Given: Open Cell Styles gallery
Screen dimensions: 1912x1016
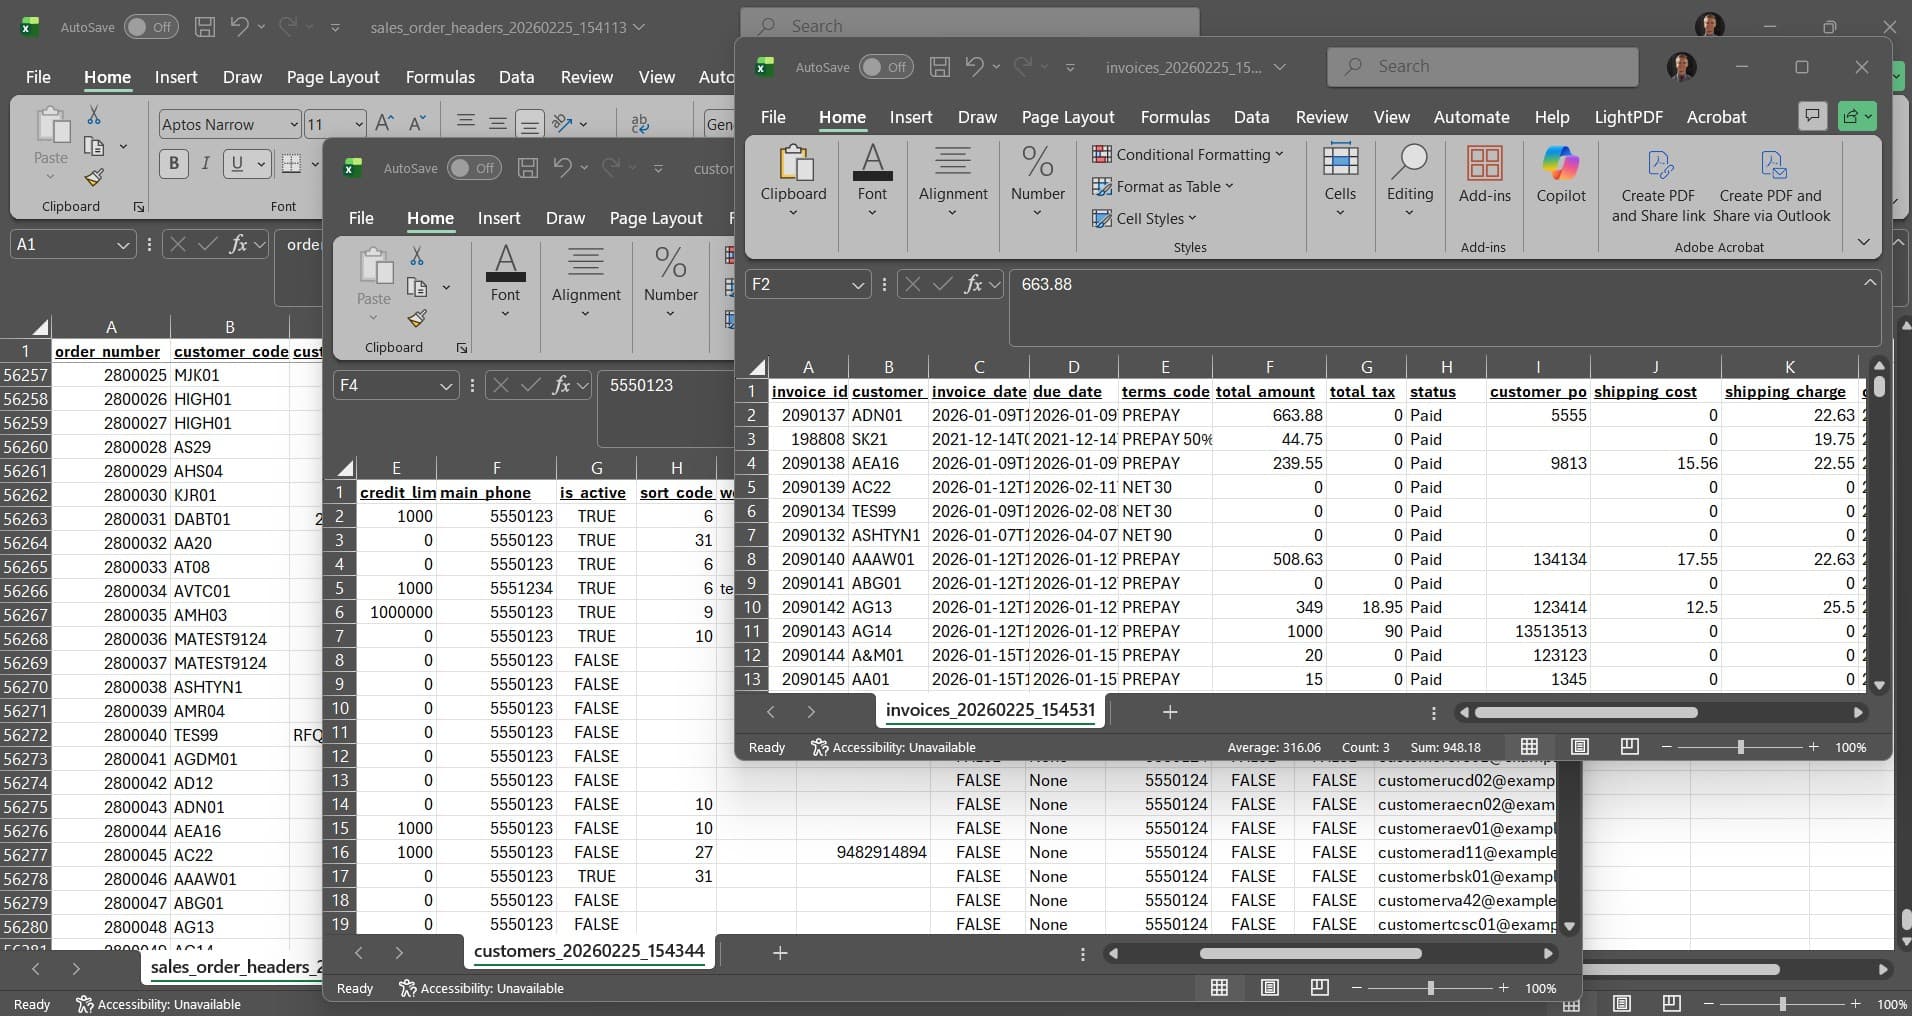Looking at the screenshot, I should [1146, 218].
